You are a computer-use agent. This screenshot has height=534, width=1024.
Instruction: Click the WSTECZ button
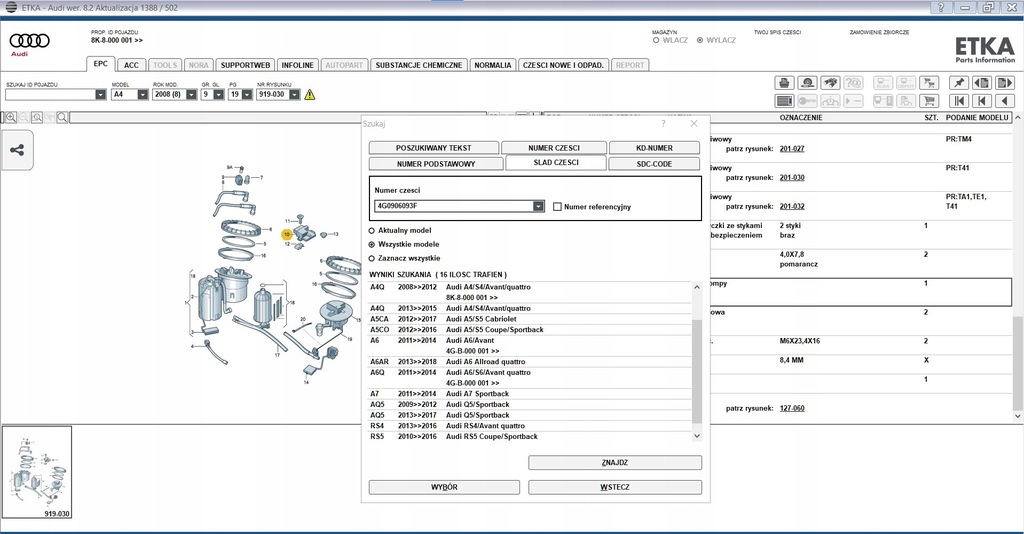tap(615, 487)
